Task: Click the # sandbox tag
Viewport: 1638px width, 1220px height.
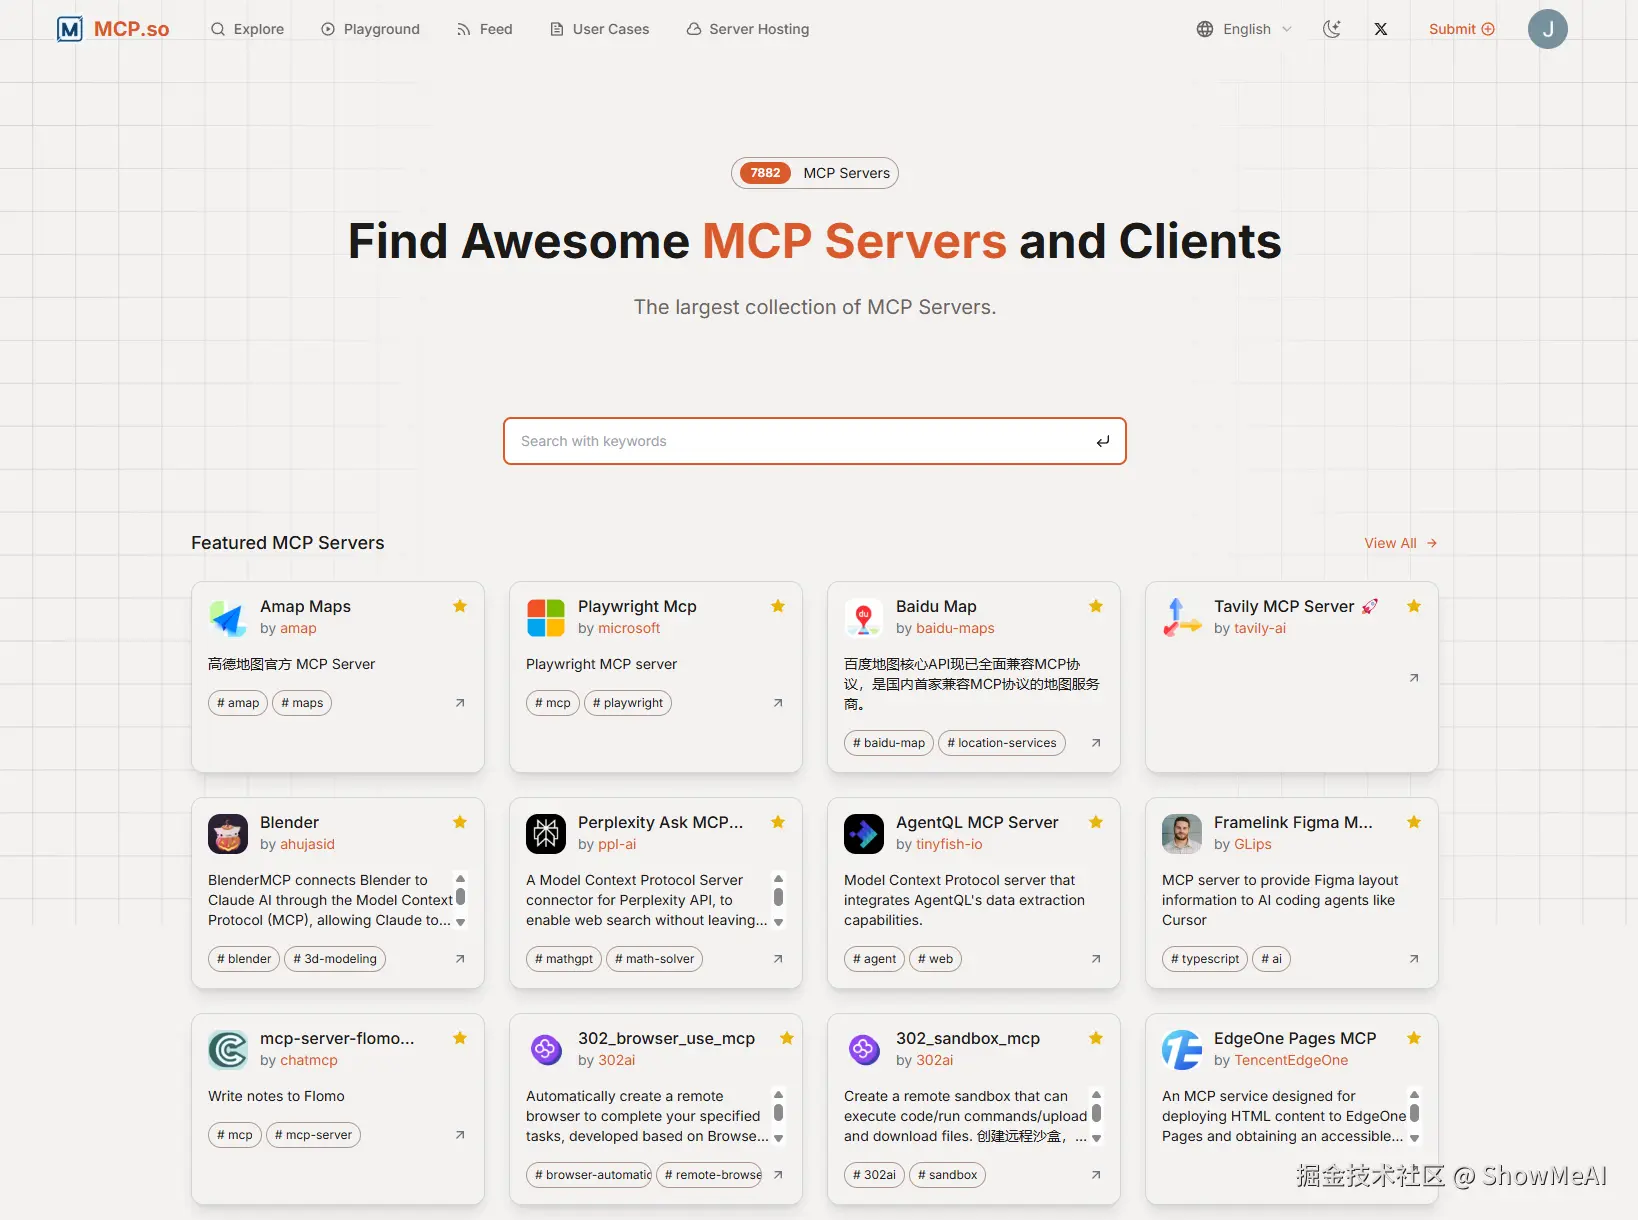Action: coord(948,1175)
